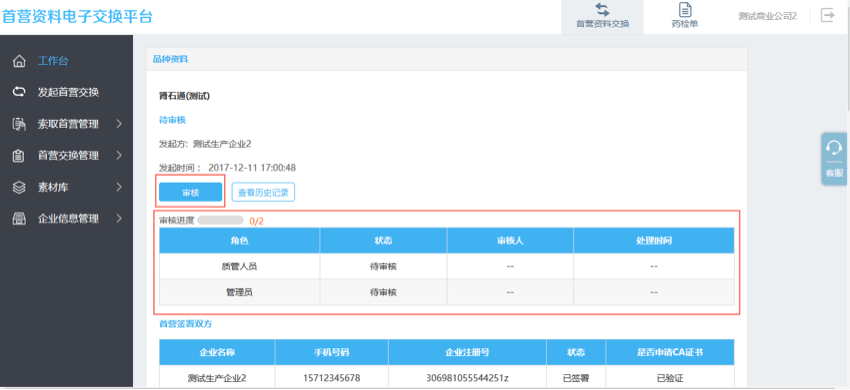Click the 企业名称 column header
This screenshot has height=390, width=850.
217,352
